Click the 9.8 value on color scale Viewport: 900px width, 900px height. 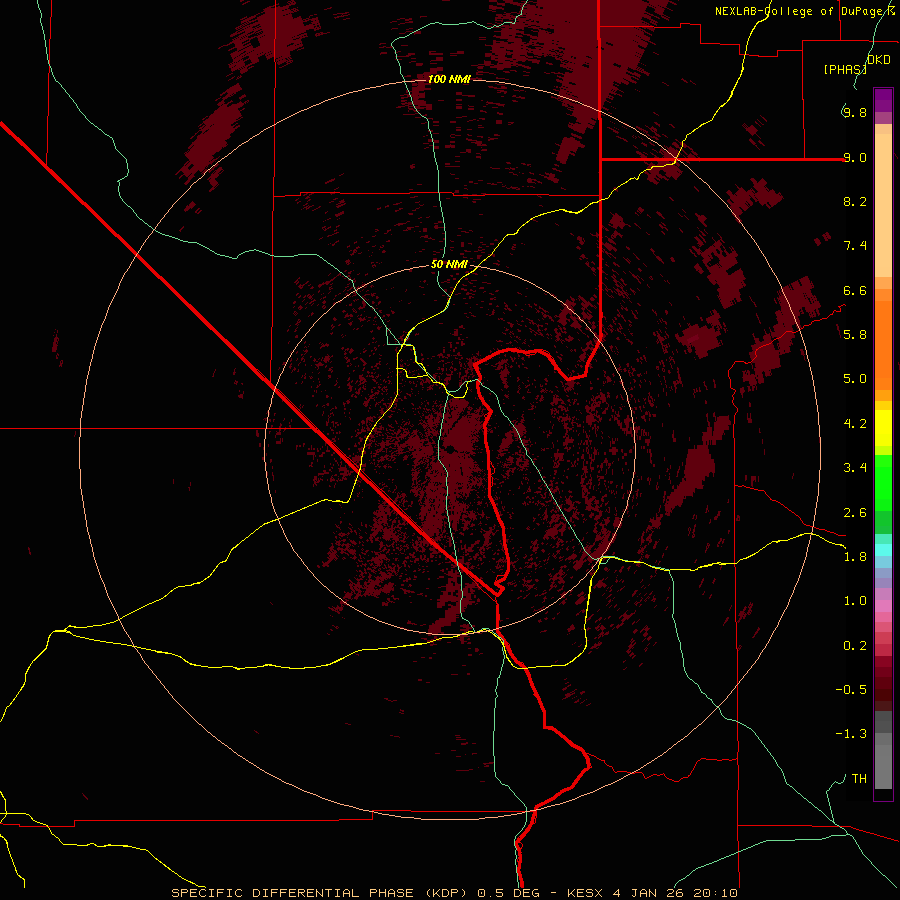click(854, 112)
